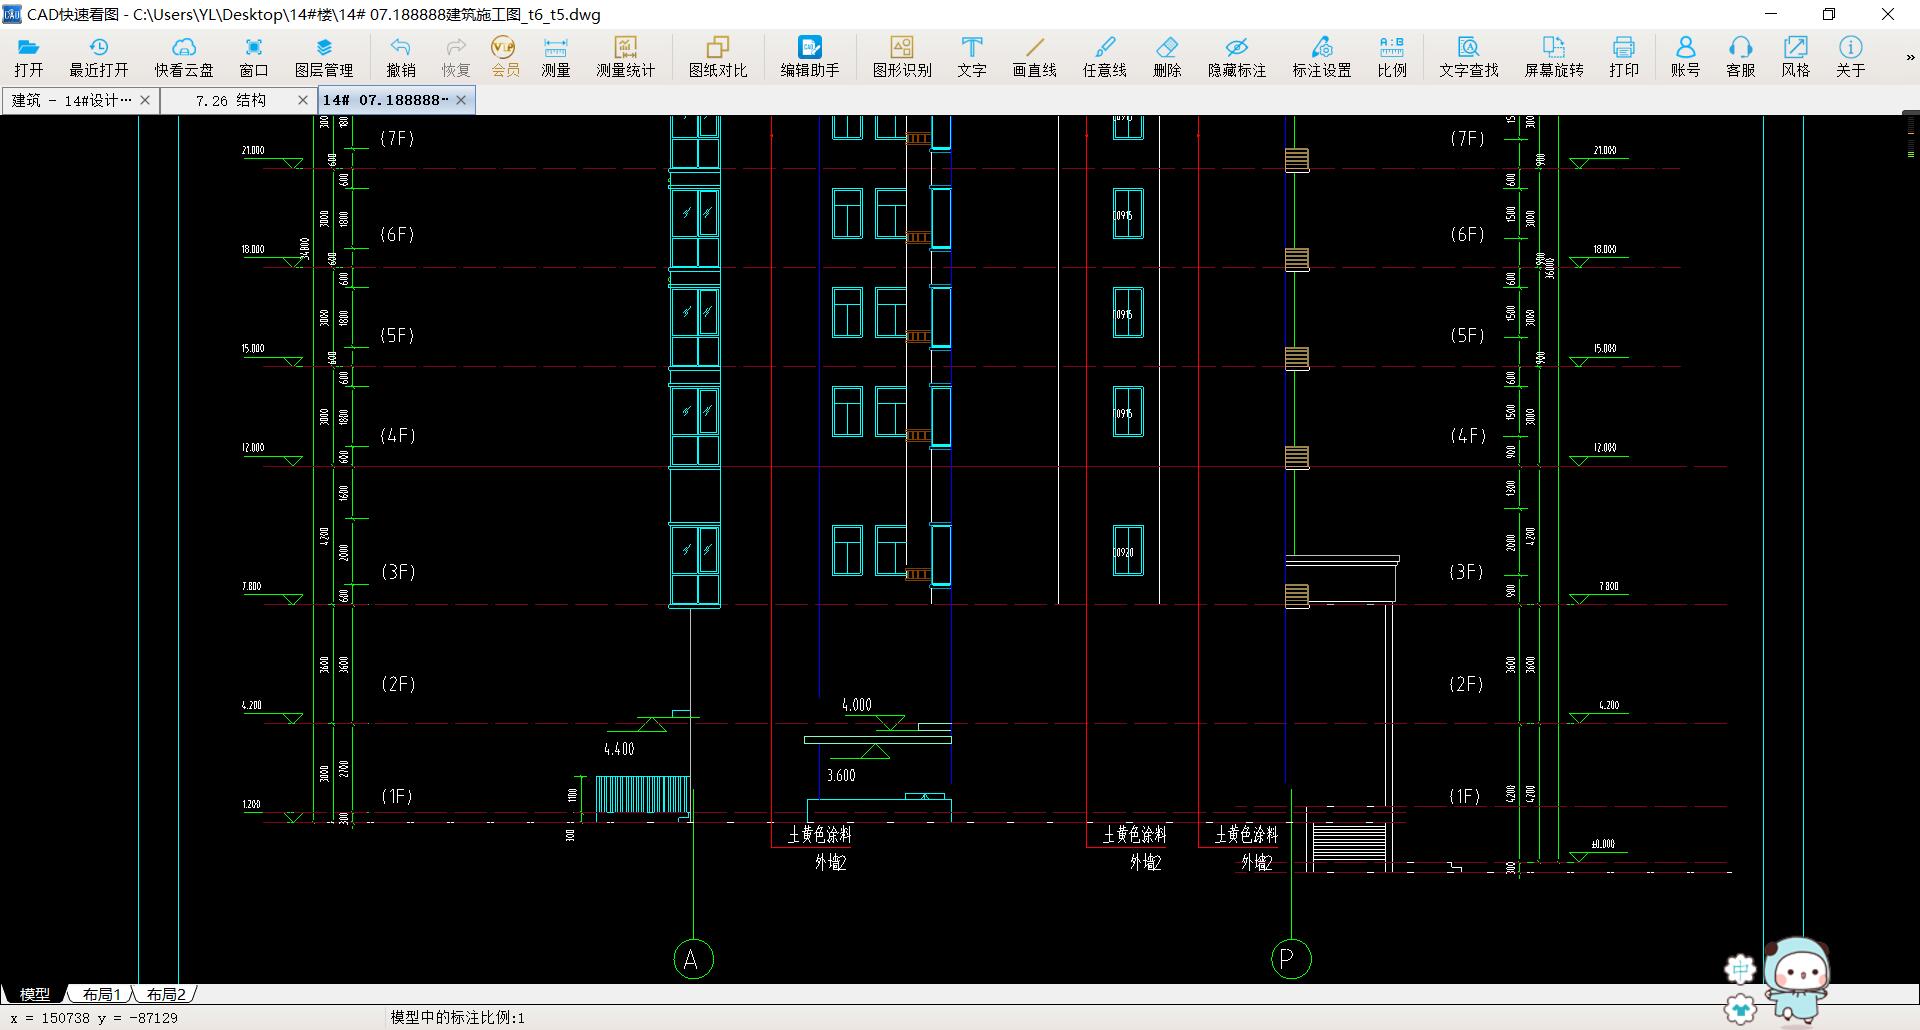Select the 测量 measure tool
The image size is (1920, 1030).
point(556,57)
